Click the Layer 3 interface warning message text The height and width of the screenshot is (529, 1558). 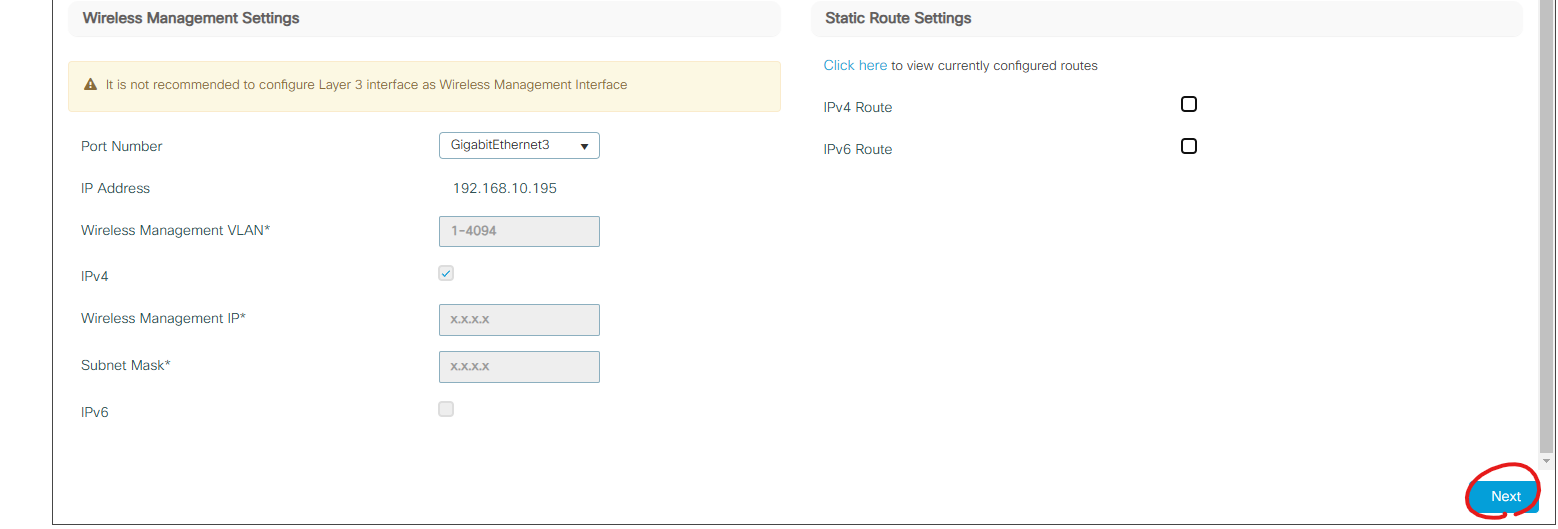point(367,85)
